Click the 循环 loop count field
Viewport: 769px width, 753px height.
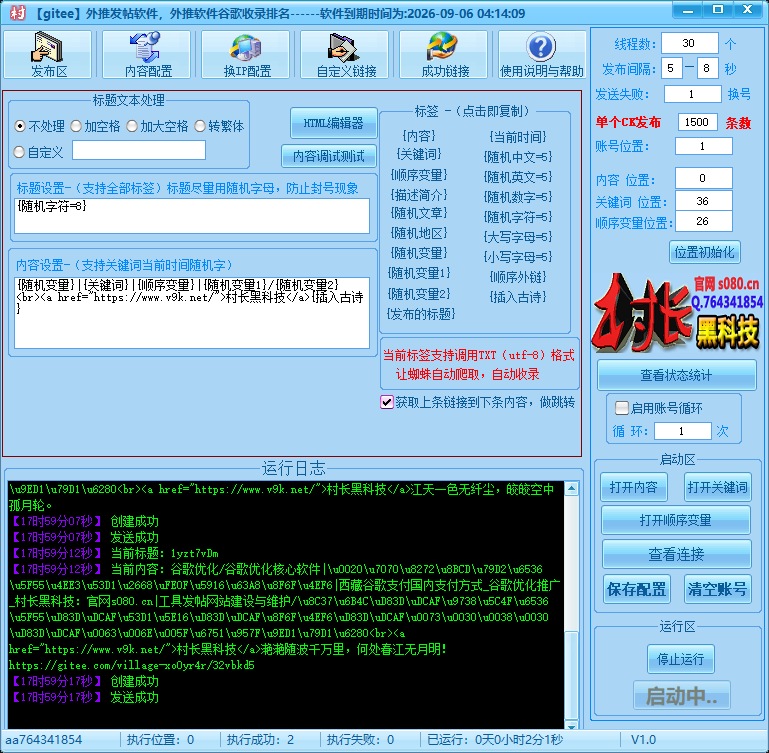point(682,431)
